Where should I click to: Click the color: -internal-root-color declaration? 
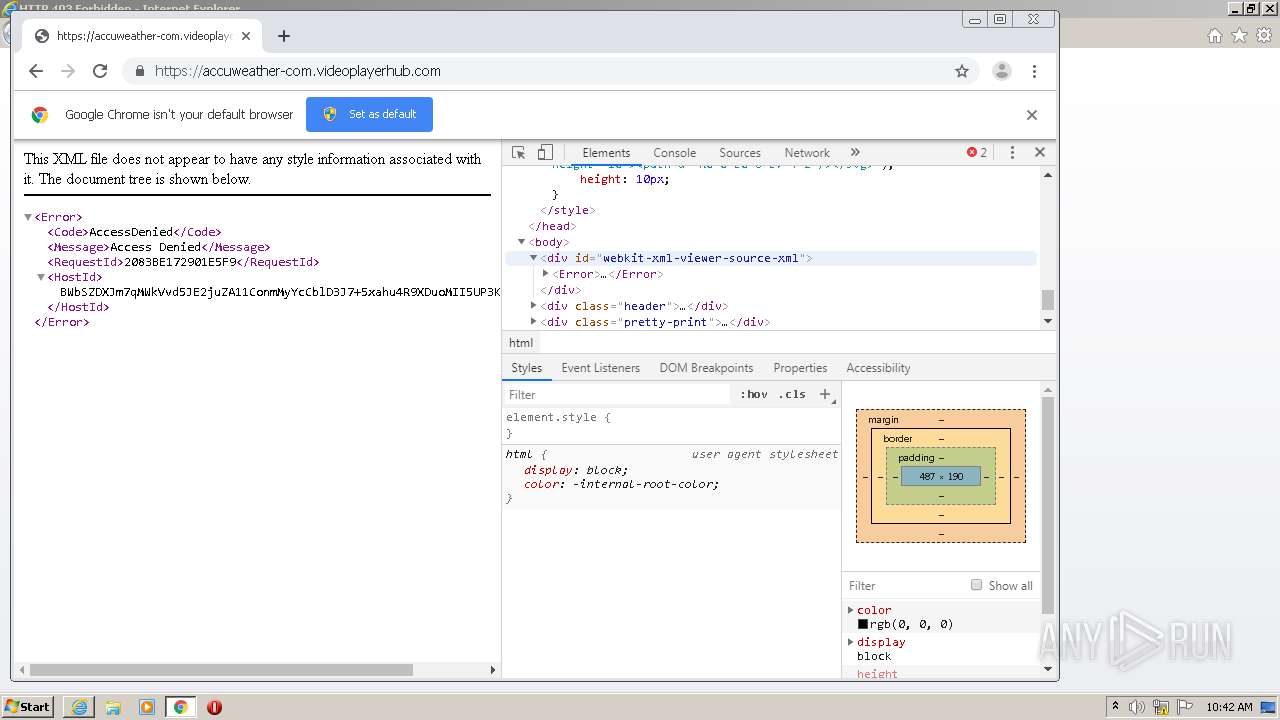coord(621,484)
